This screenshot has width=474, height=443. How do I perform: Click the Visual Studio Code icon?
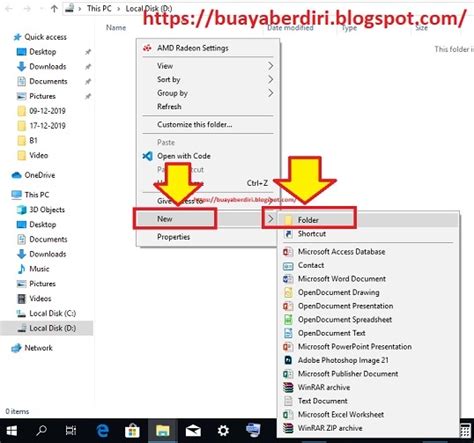pyautogui.click(x=147, y=156)
